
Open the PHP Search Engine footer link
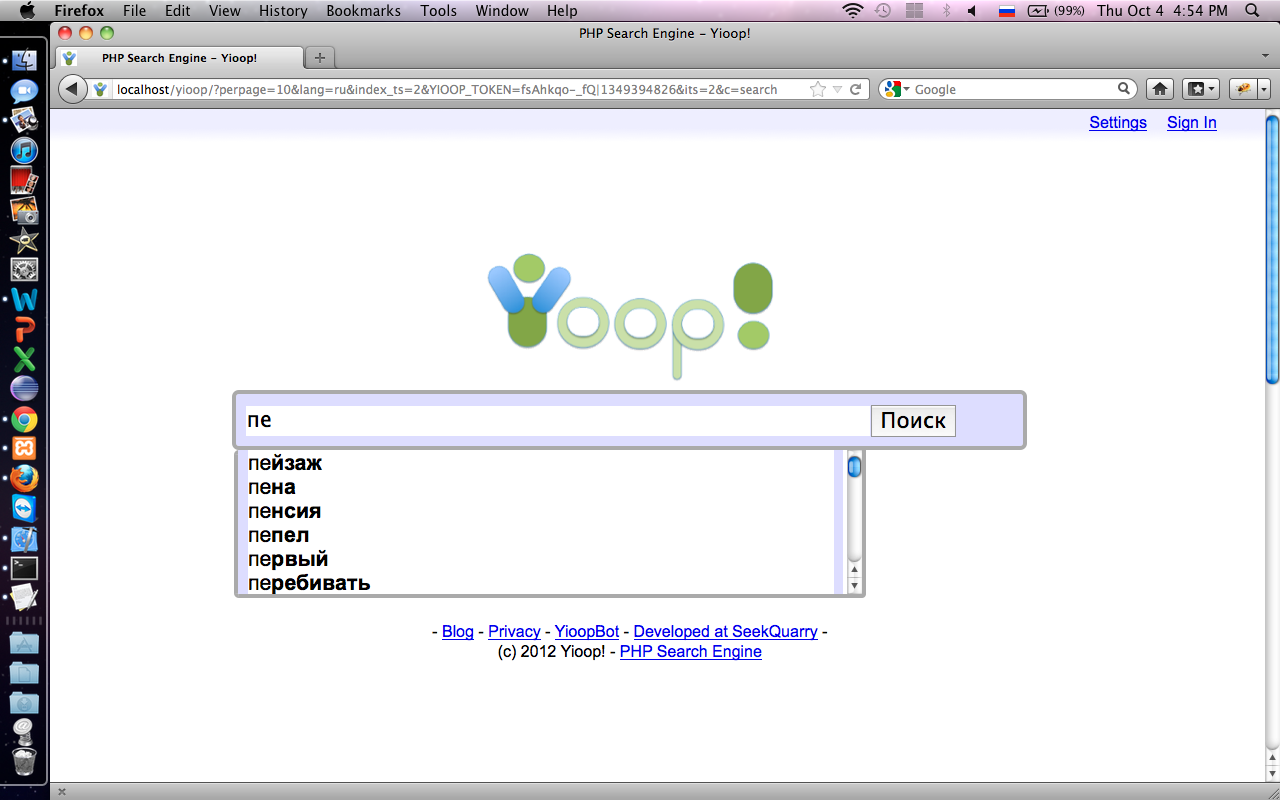click(x=691, y=652)
